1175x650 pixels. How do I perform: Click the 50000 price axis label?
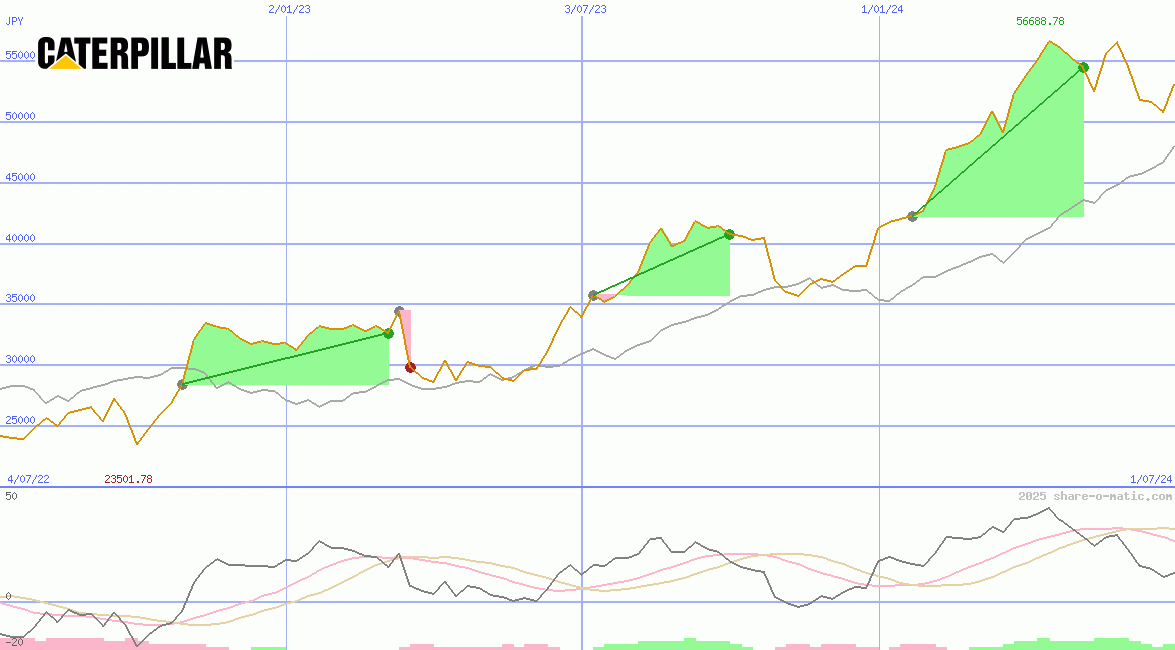pos(20,117)
